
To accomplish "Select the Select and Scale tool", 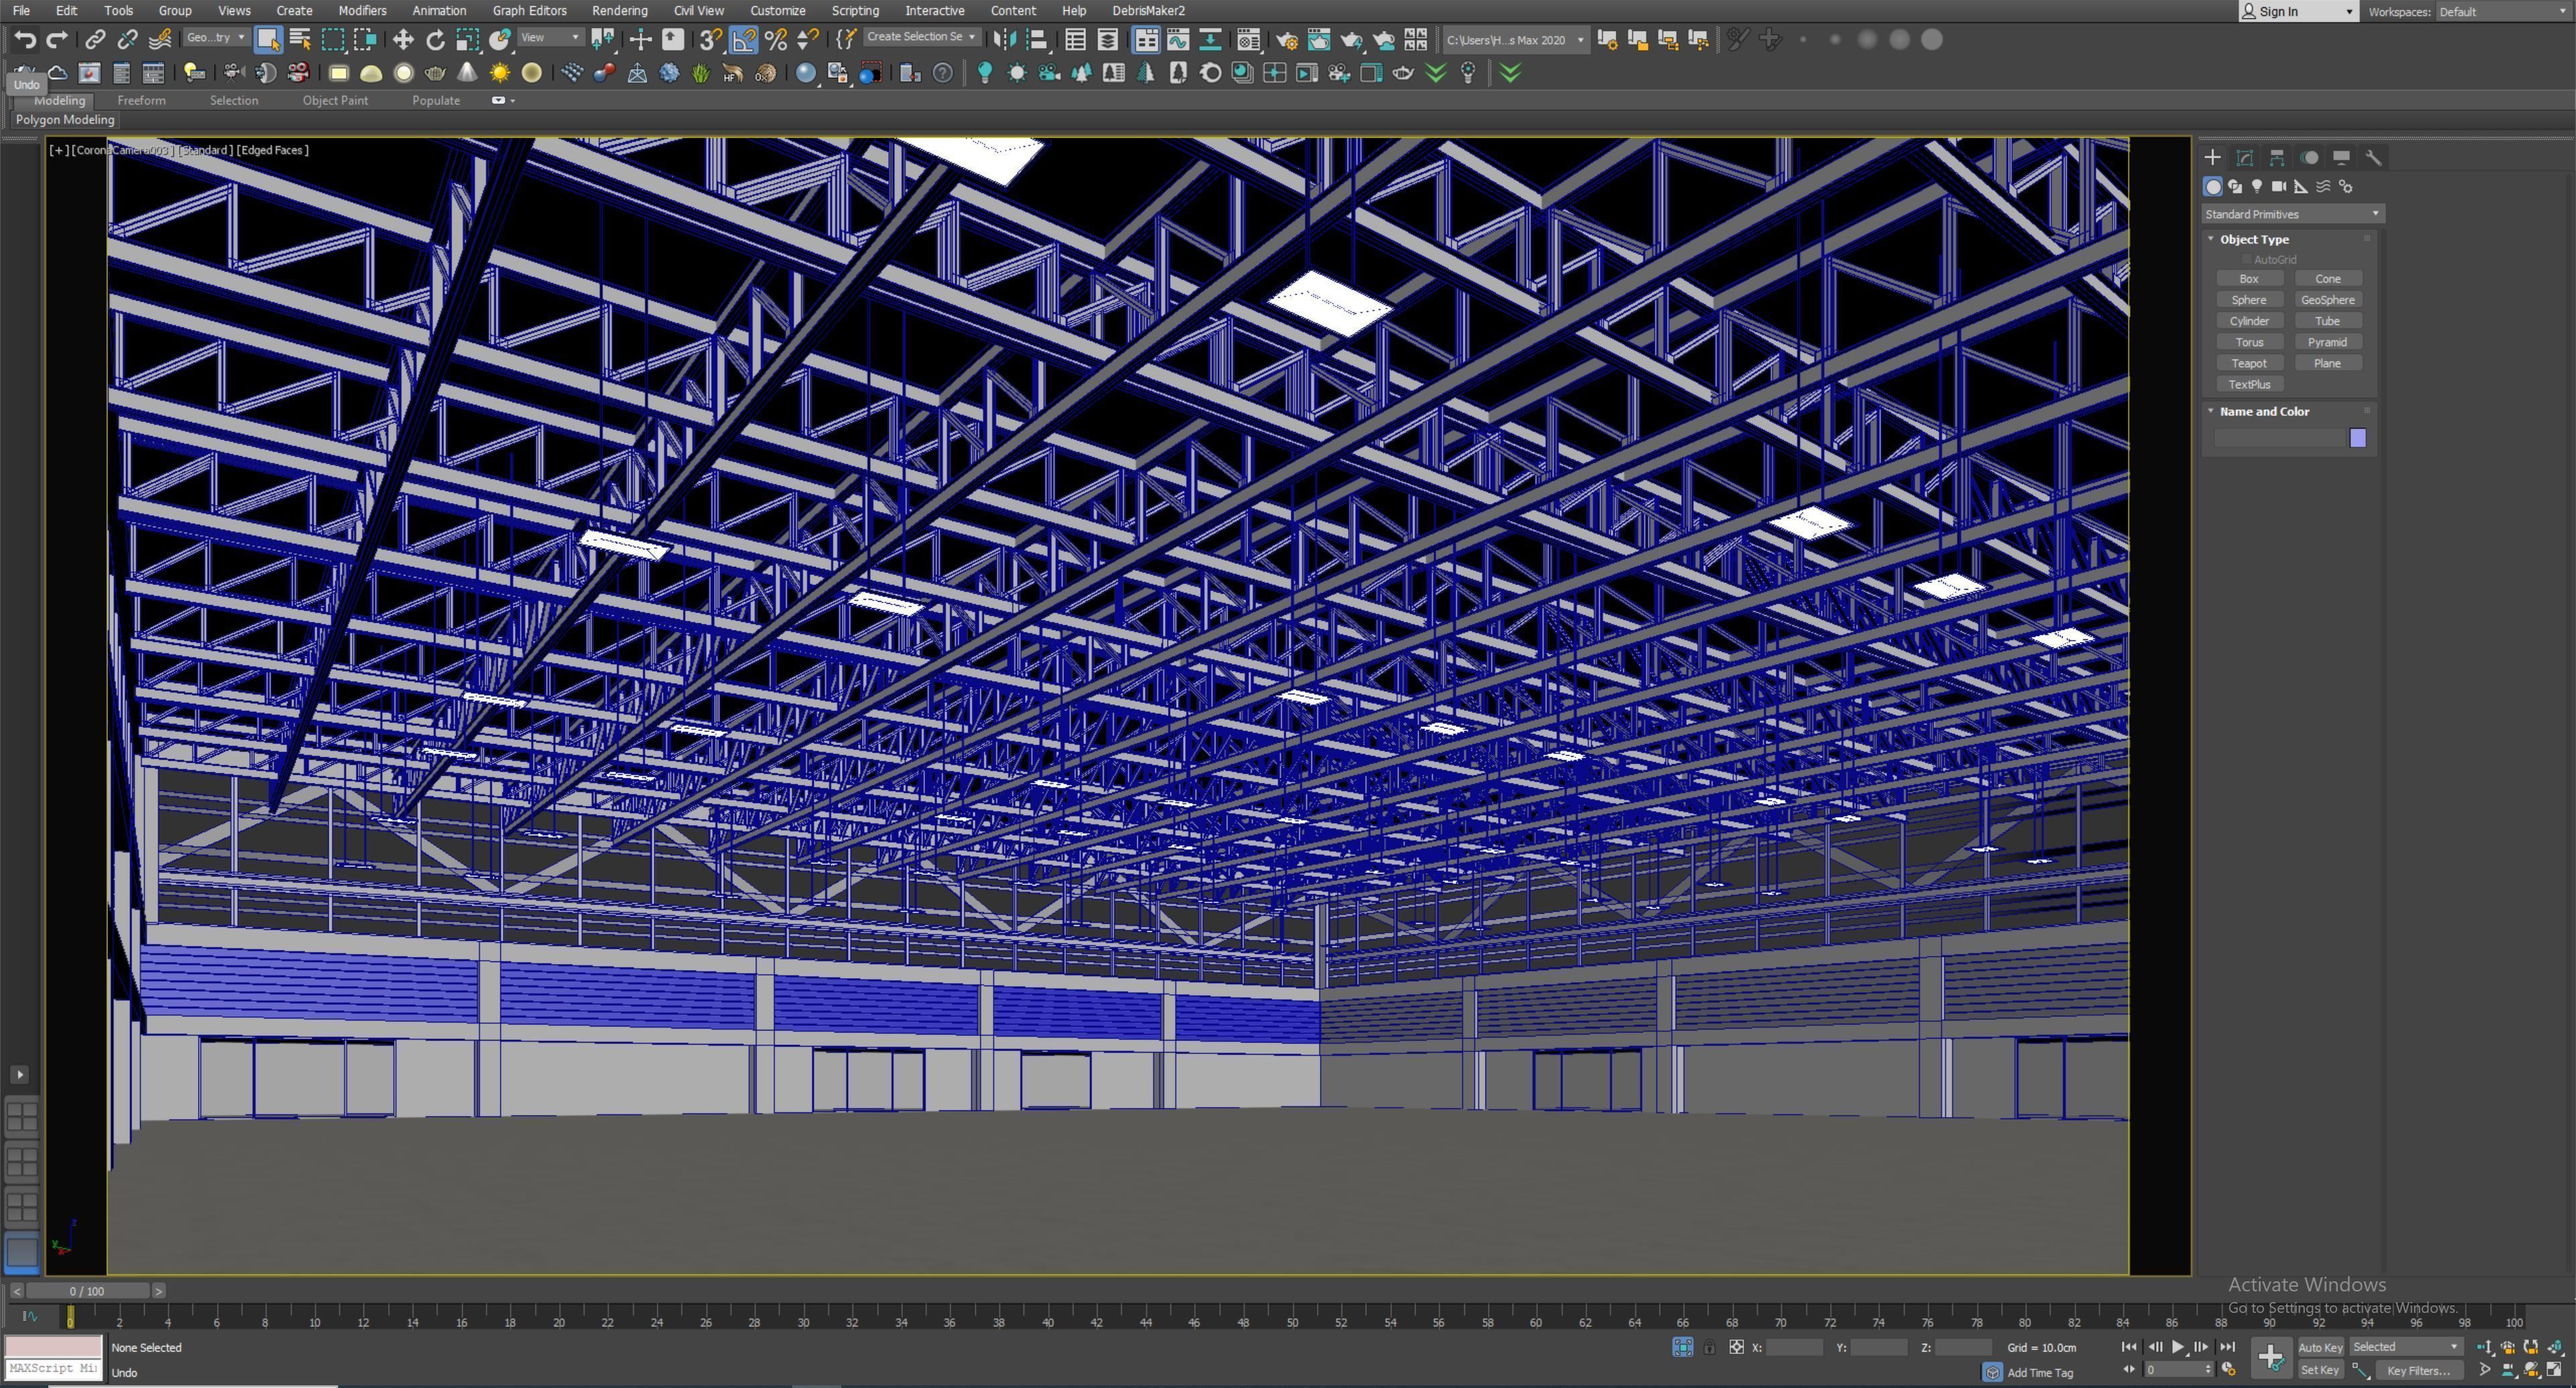I will (467, 40).
